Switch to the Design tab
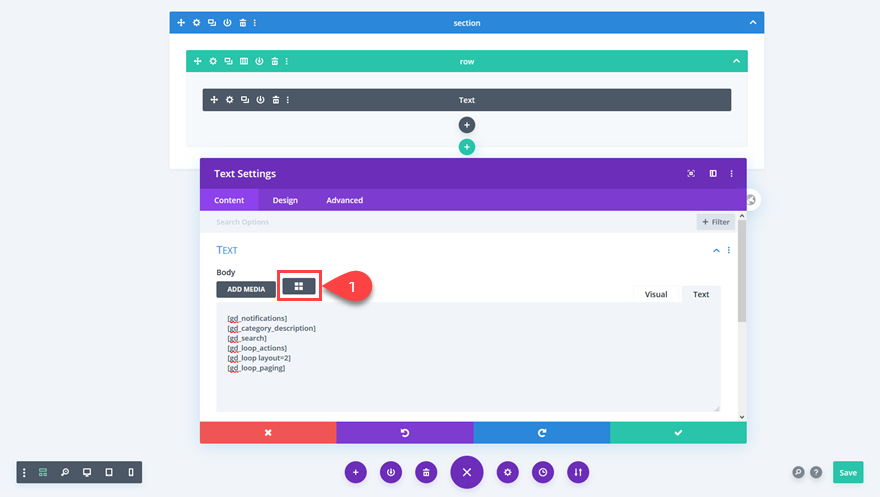Image resolution: width=880 pixels, height=497 pixels. click(x=285, y=200)
